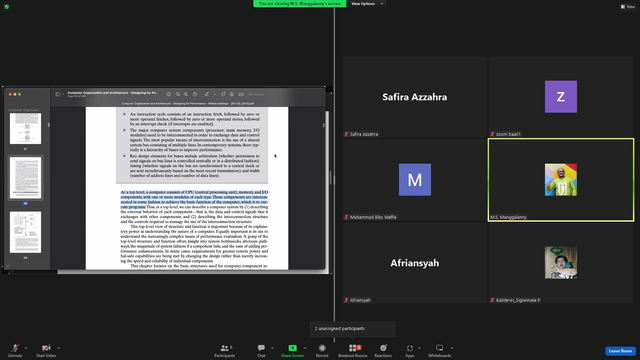Click the highlighted paragraph 'At a top level'
640x360 pixels.
coord(194,199)
